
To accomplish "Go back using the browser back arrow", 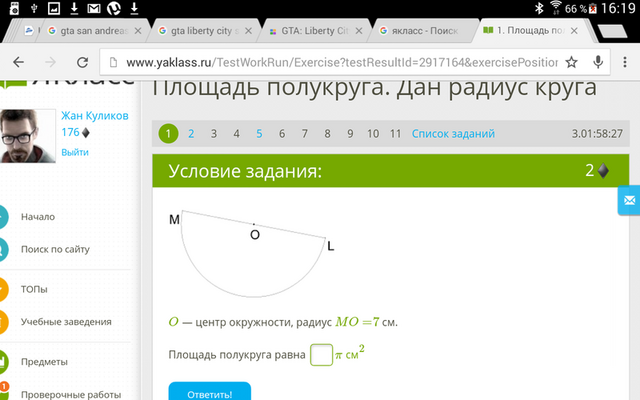I will [x=18, y=62].
